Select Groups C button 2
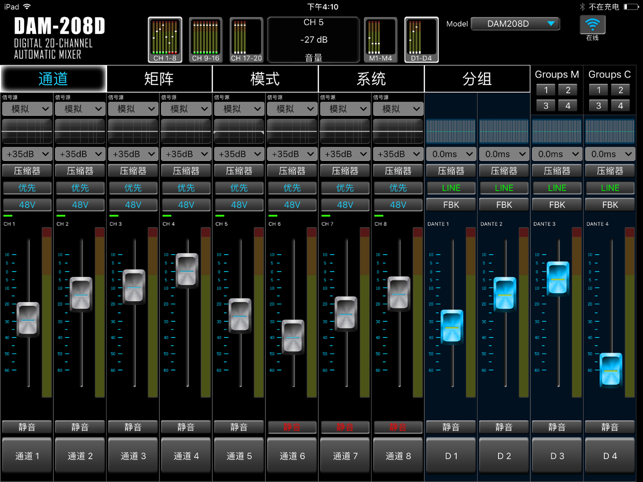 coord(620,90)
